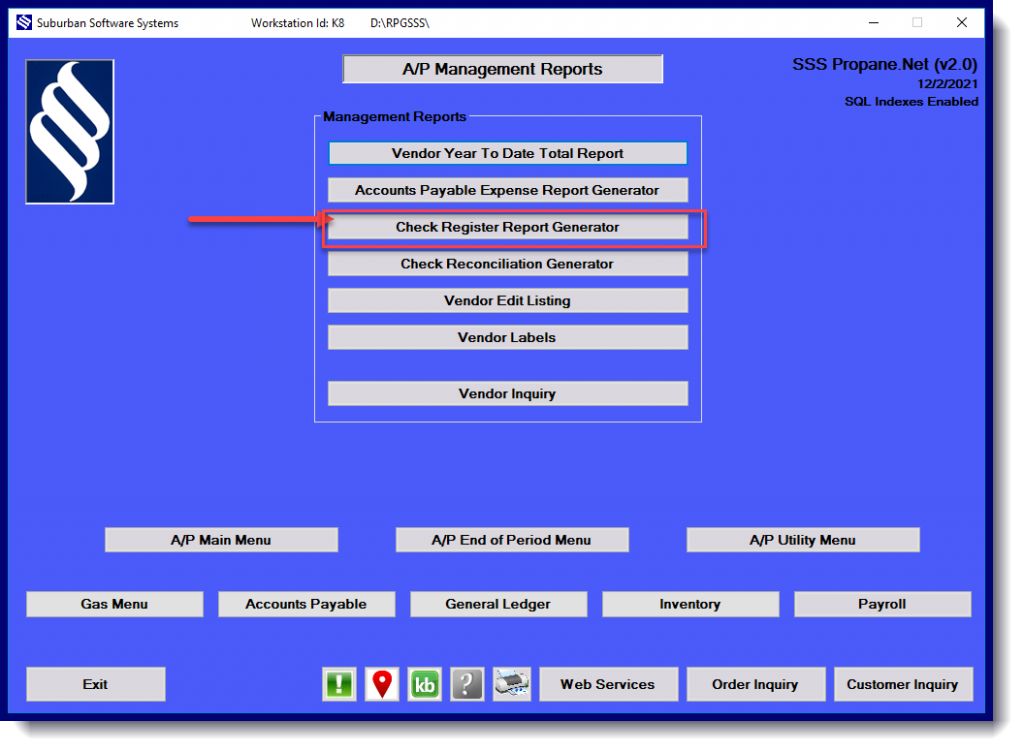This screenshot has height=752, width=1024.
Task: Switch to the Accounts Payable module
Action: tap(306, 604)
